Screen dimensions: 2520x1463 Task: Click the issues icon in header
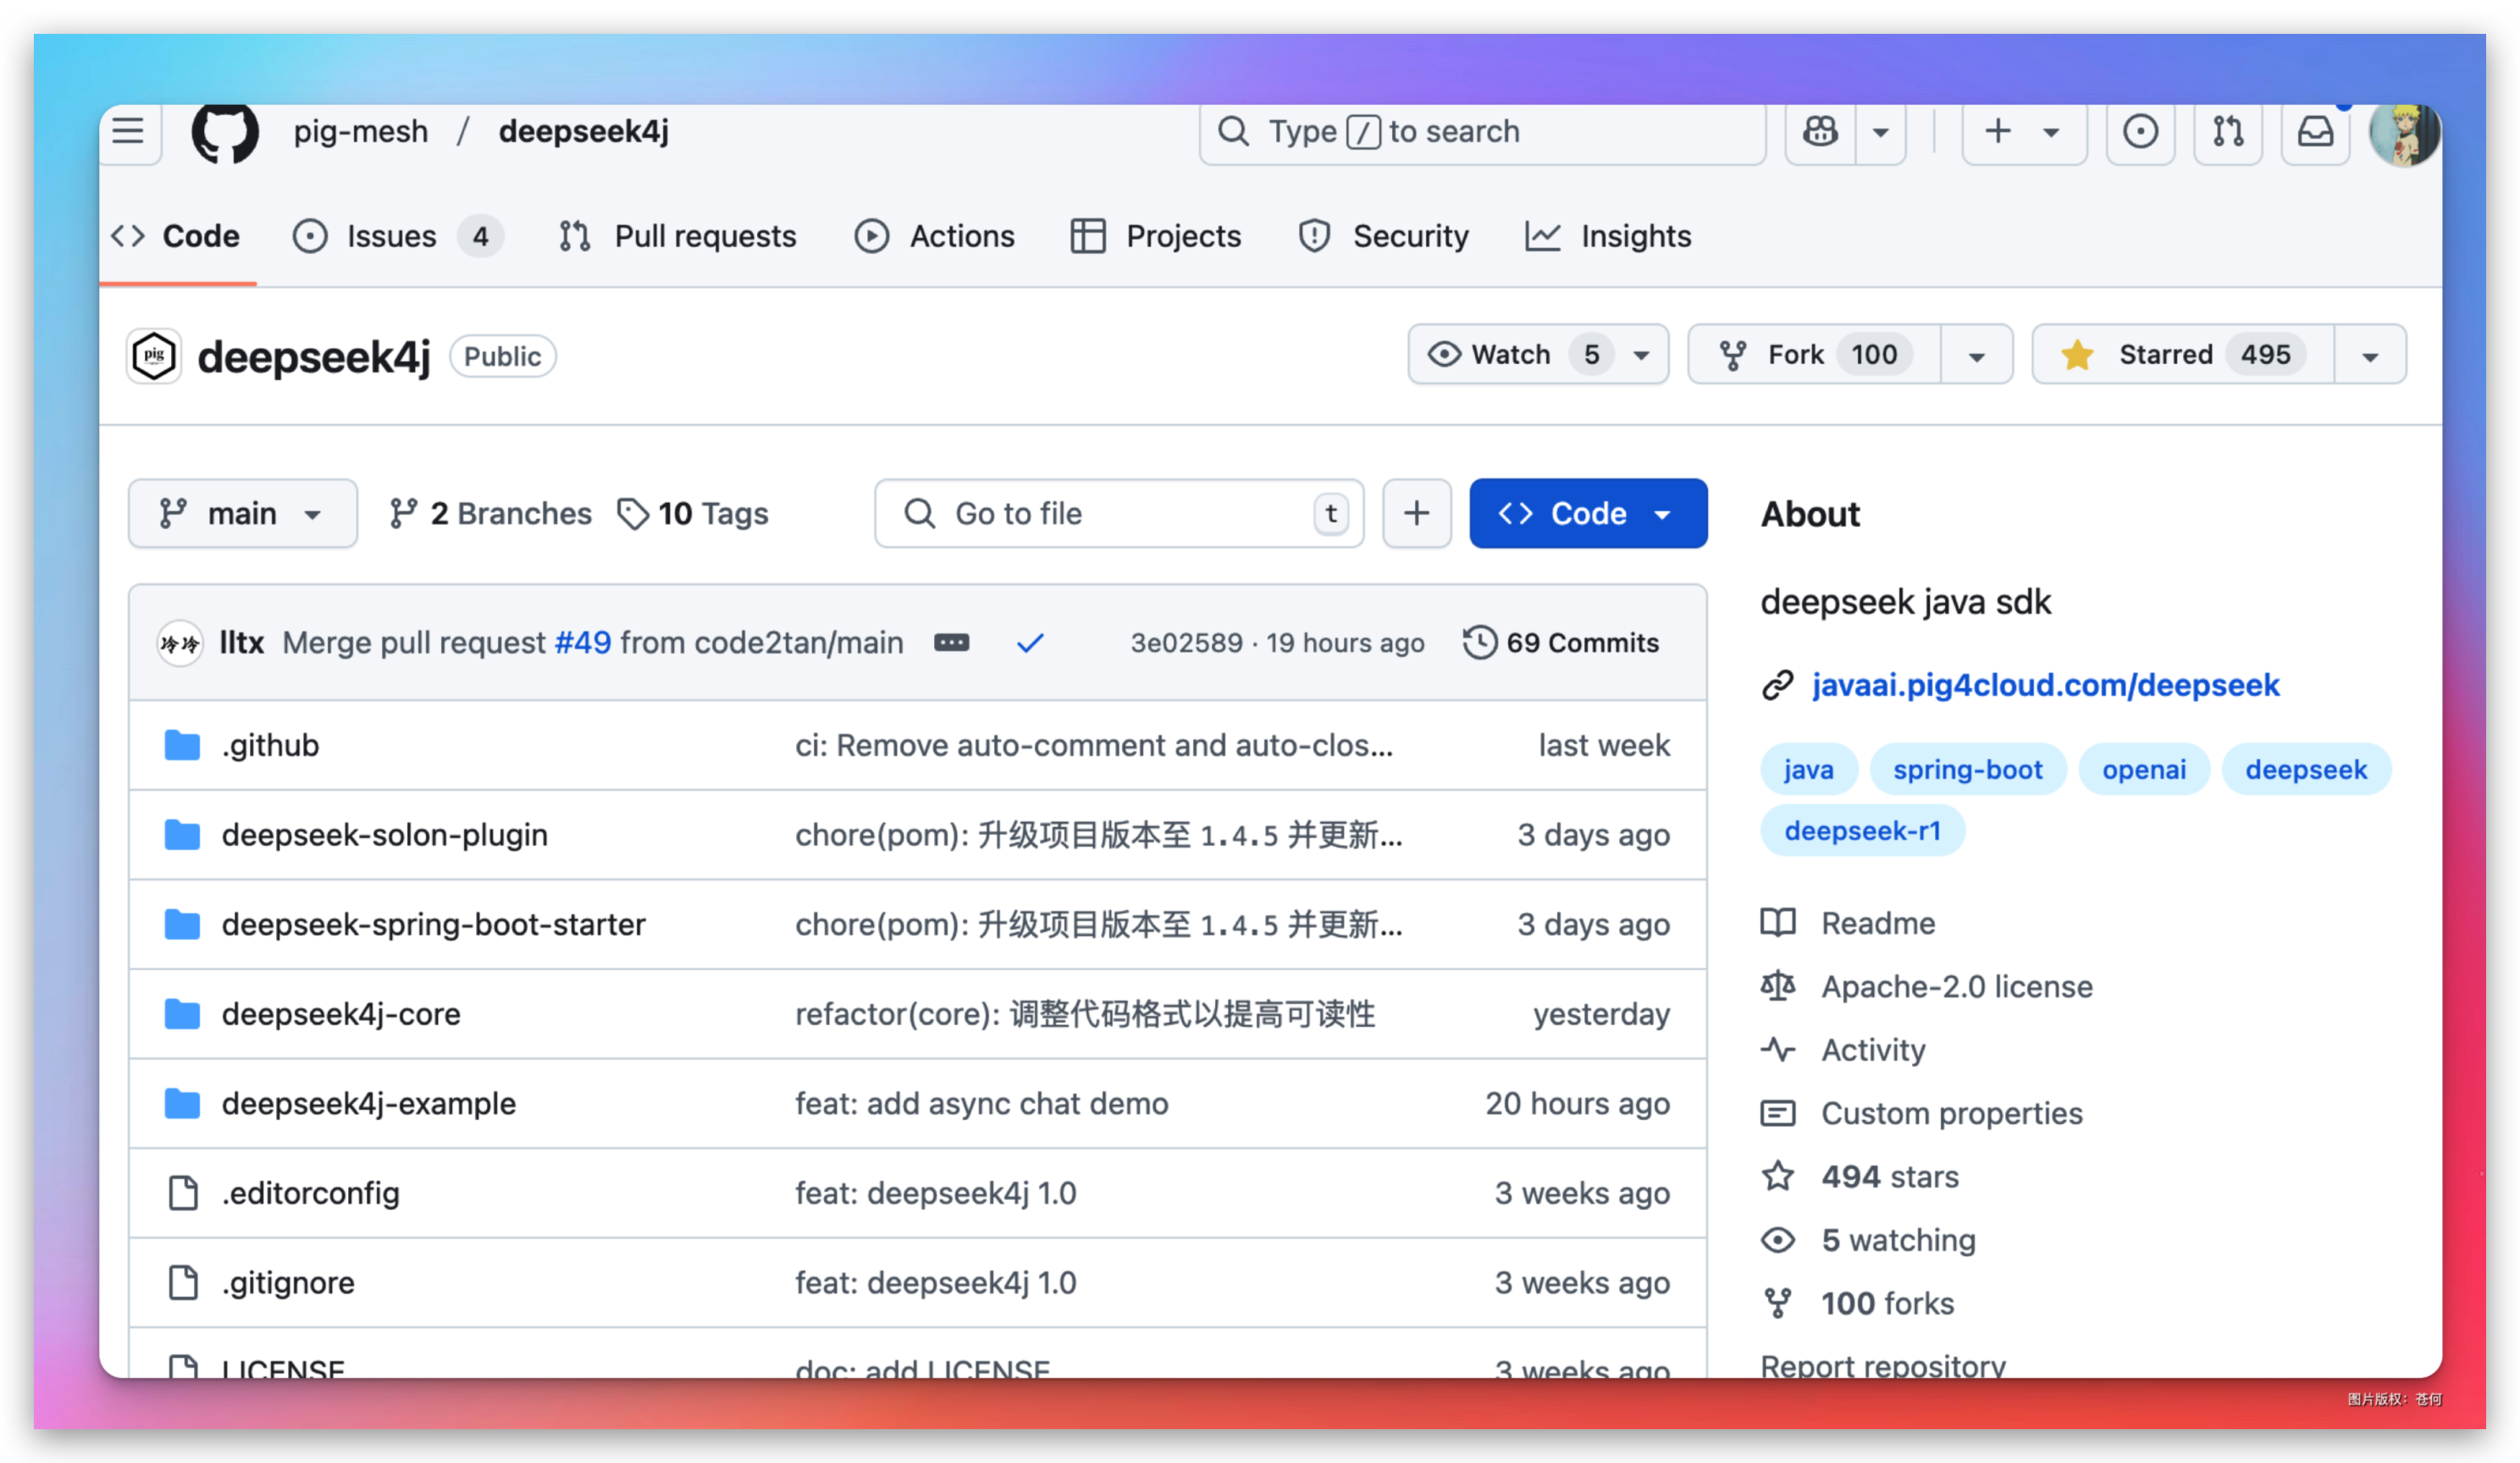[x=2140, y=131]
